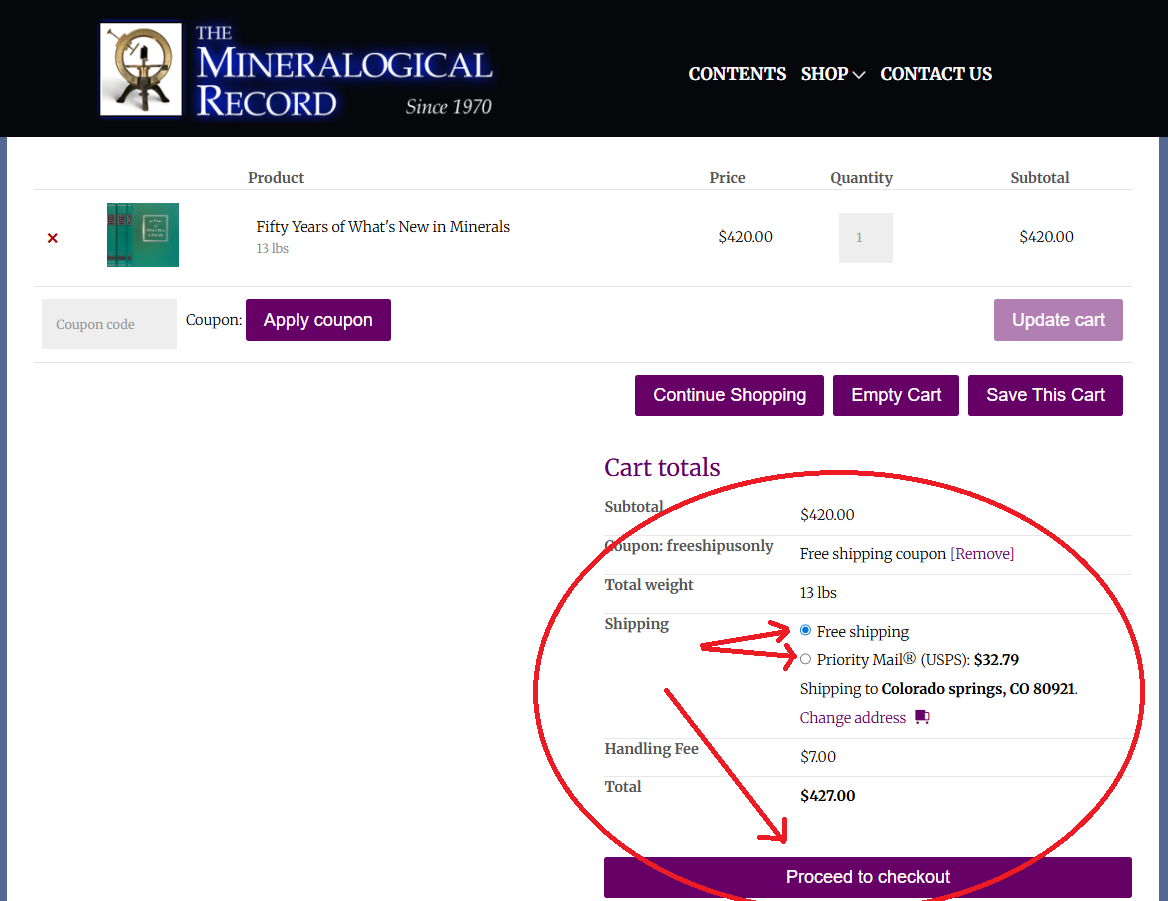Proceed to checkout
This screenshot has width=1168, height=901.
[x=867, y=877]
